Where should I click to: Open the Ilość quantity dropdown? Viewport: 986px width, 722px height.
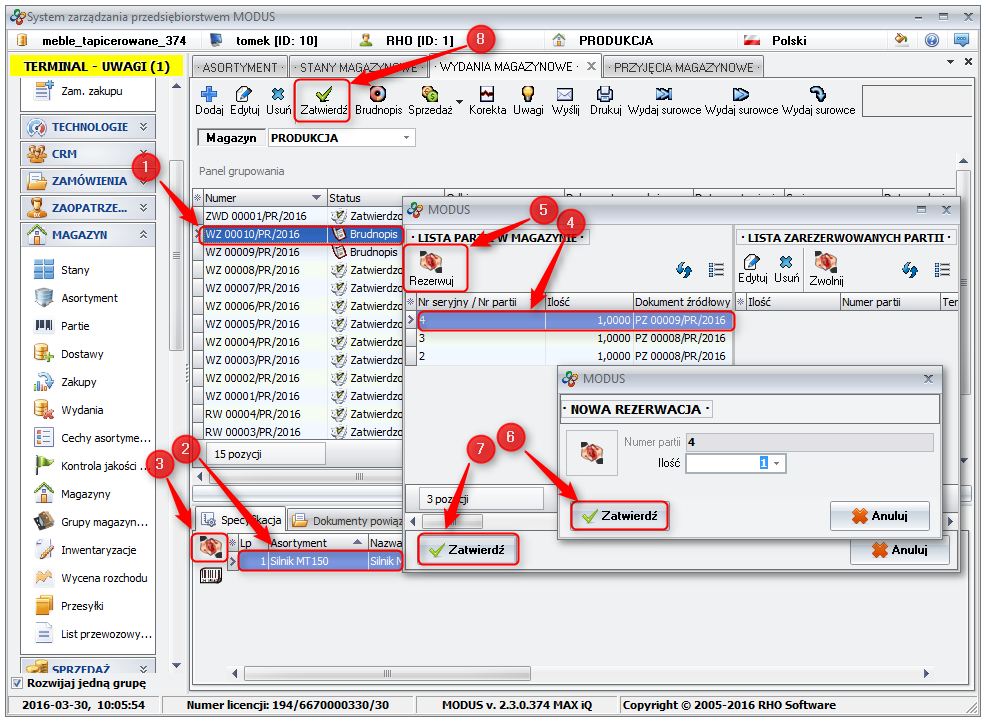[776, 463]
